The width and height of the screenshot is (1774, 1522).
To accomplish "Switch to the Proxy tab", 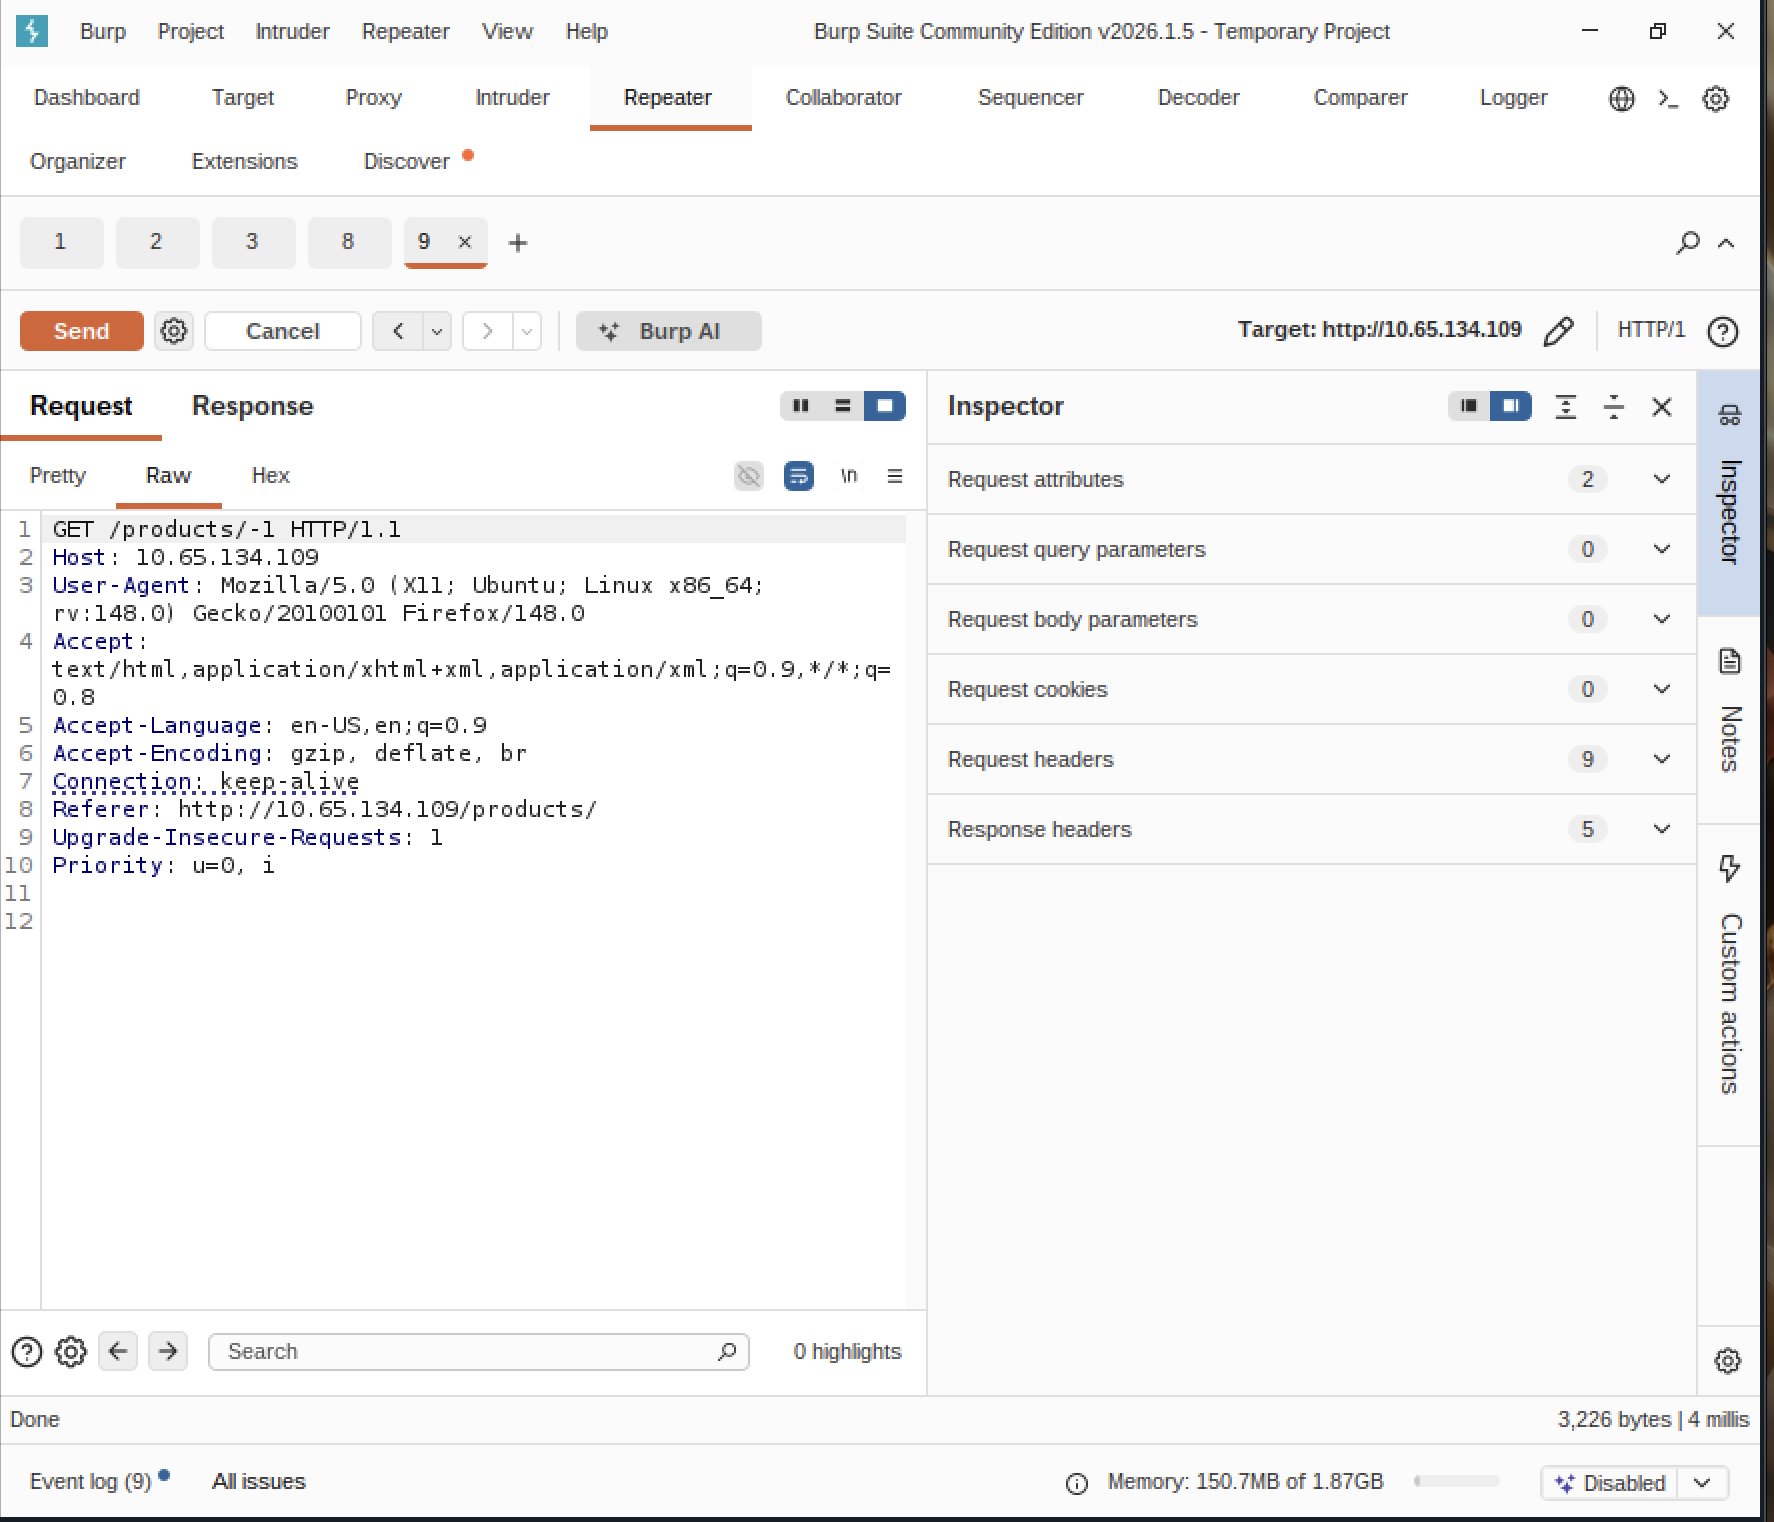I will pos(373,98).
